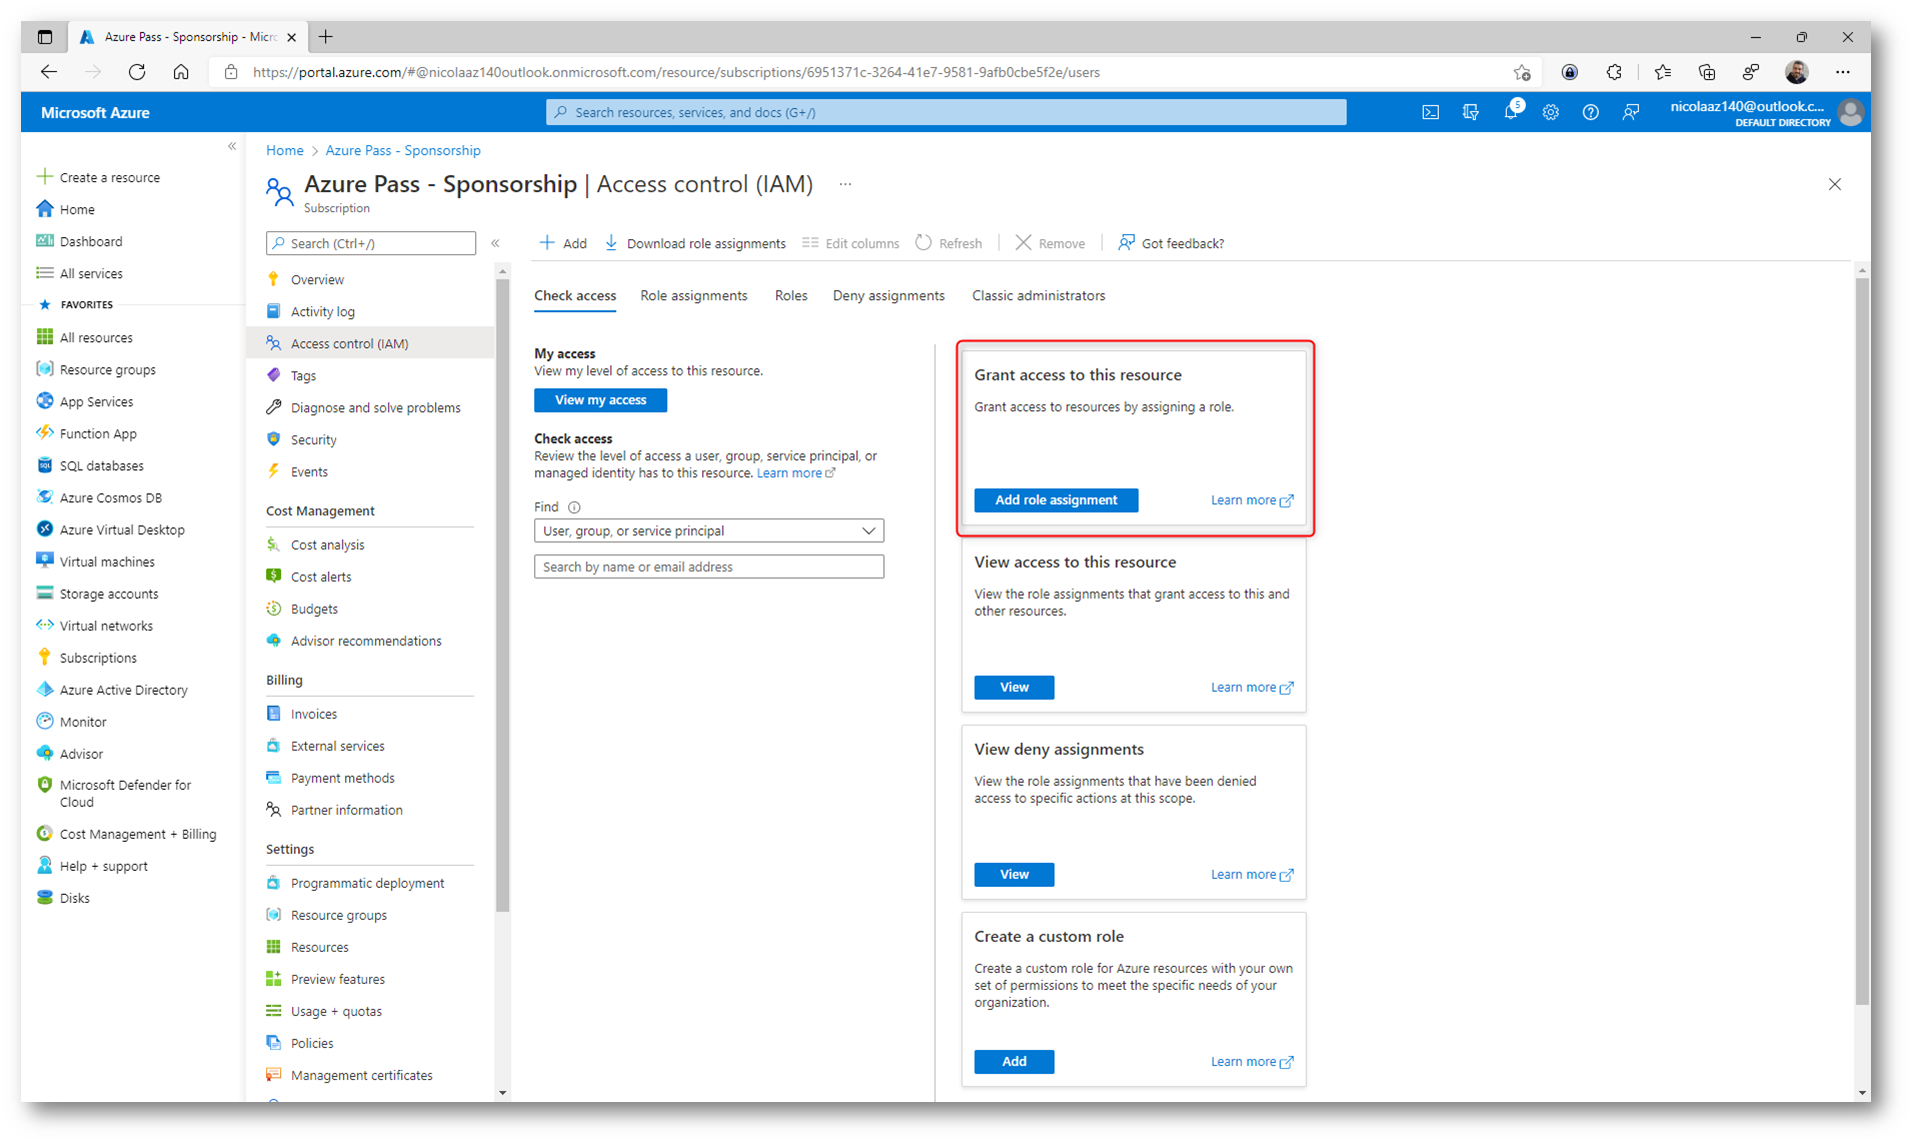Click the Virtual machines icon
The image size is (1913, 1144).
tap(45, 561)
